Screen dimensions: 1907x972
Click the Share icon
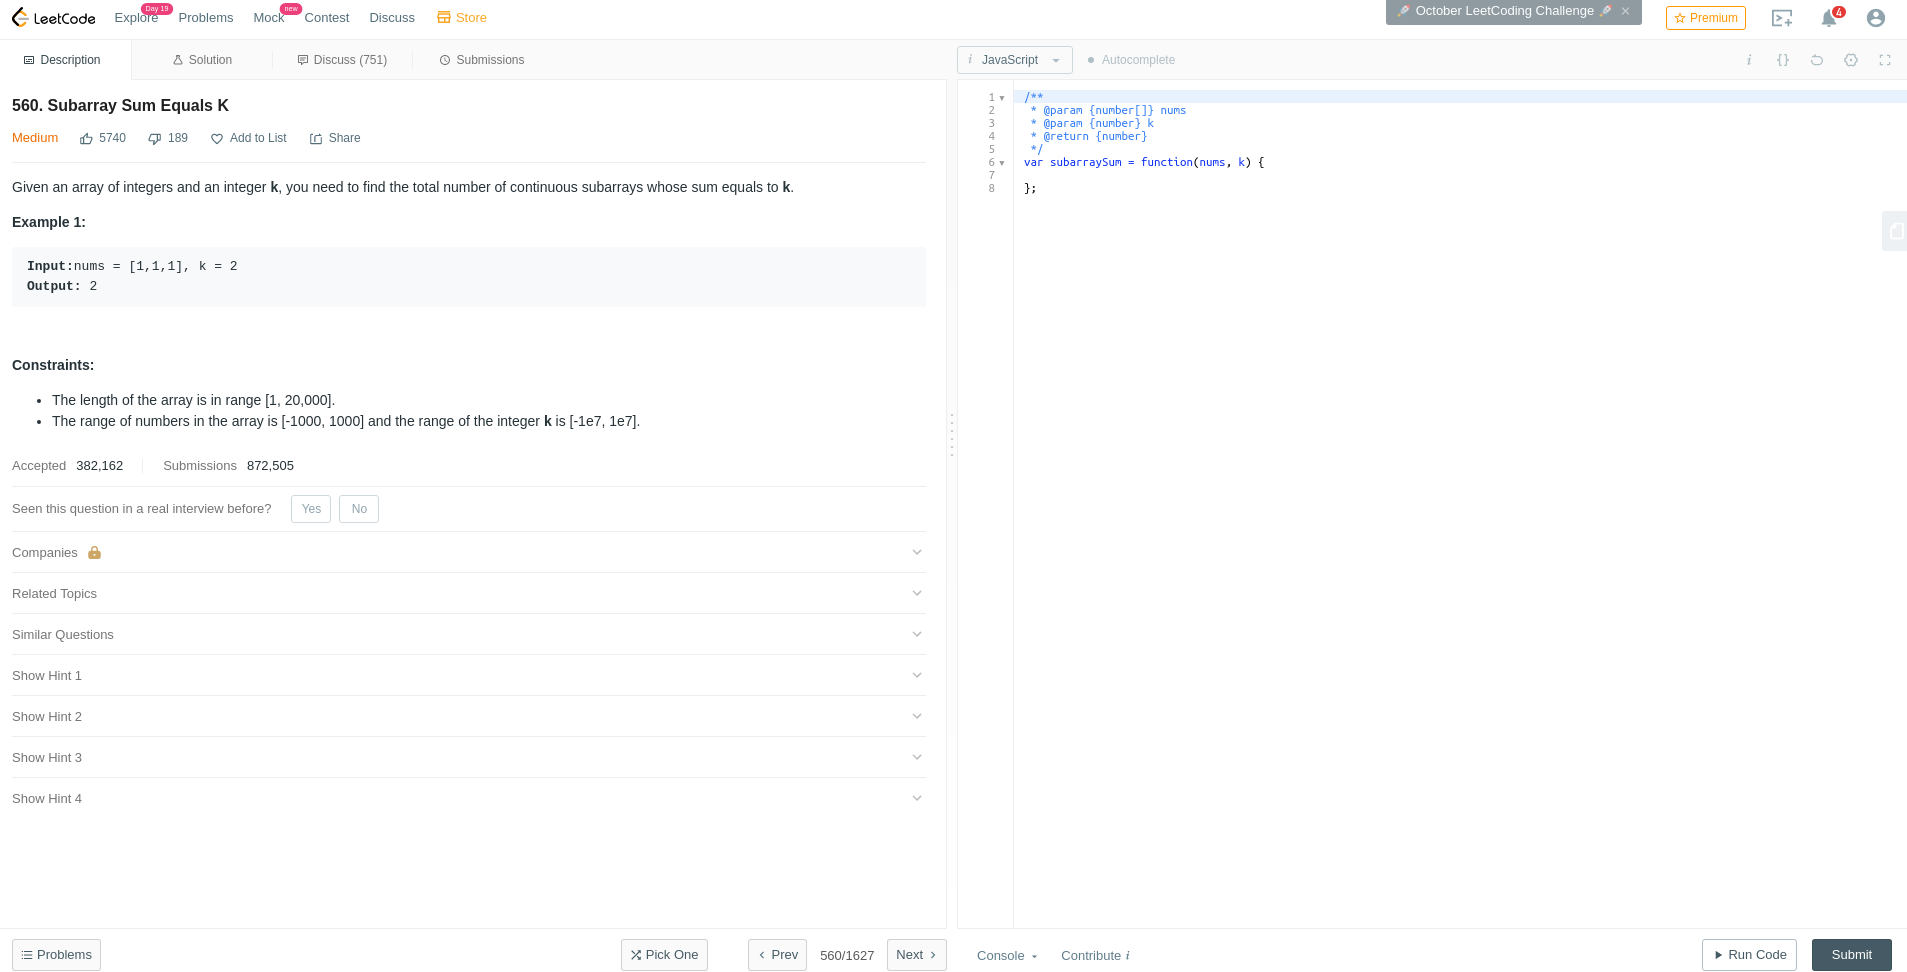pos(316,139)
